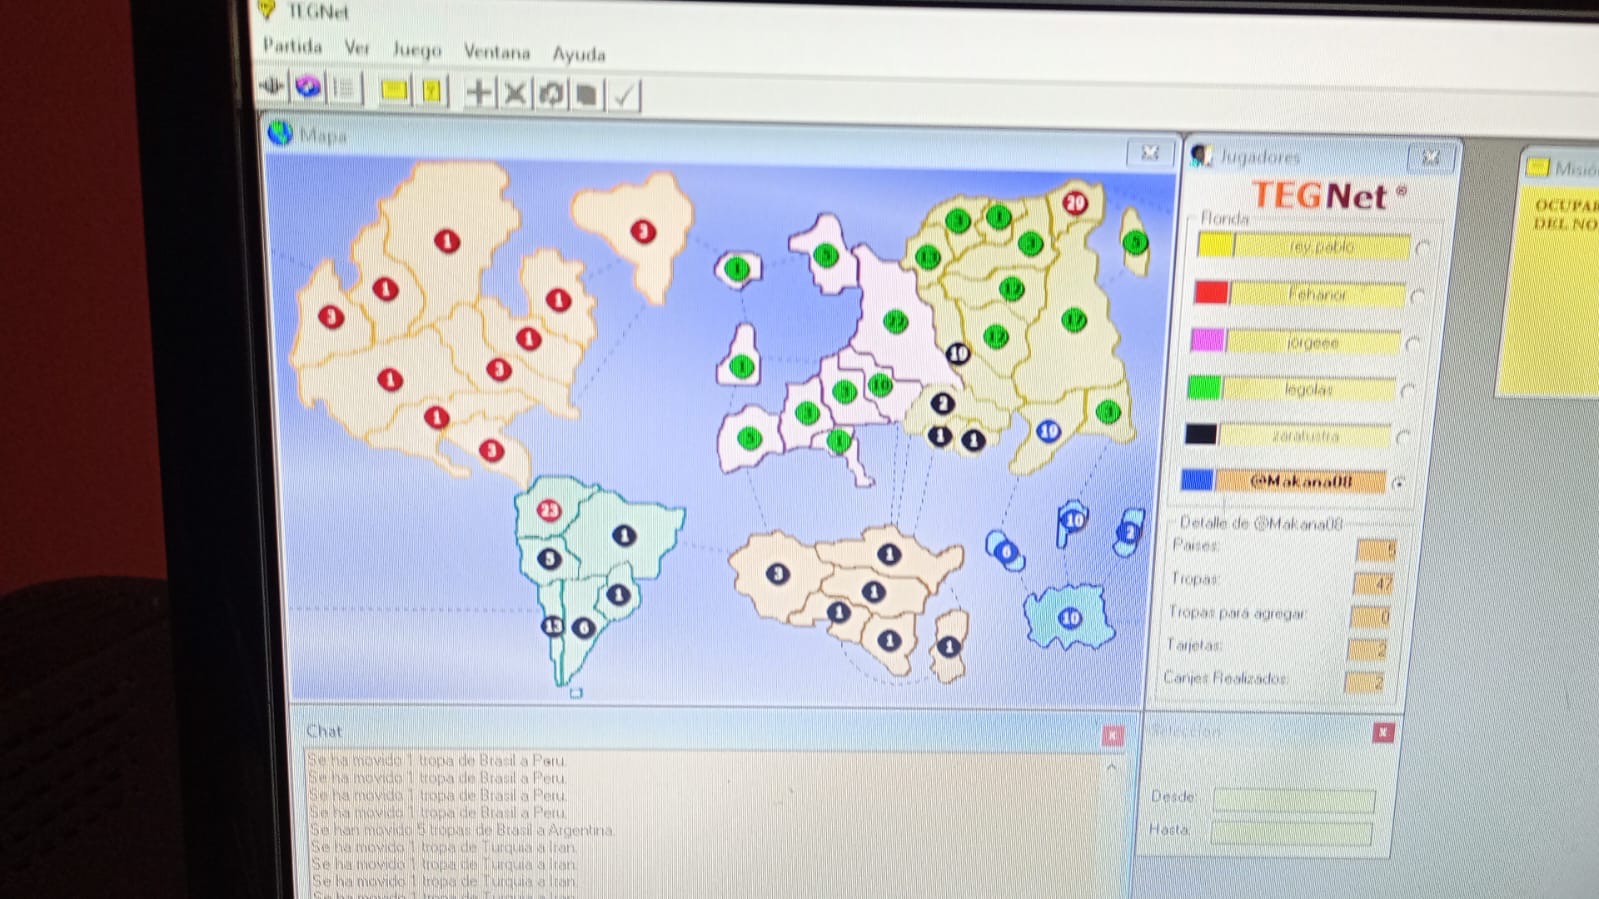Click the cards stack toolbar icon
Image resolution: width=1599 pixels, height=899 pixels.
tap(587, 95)
